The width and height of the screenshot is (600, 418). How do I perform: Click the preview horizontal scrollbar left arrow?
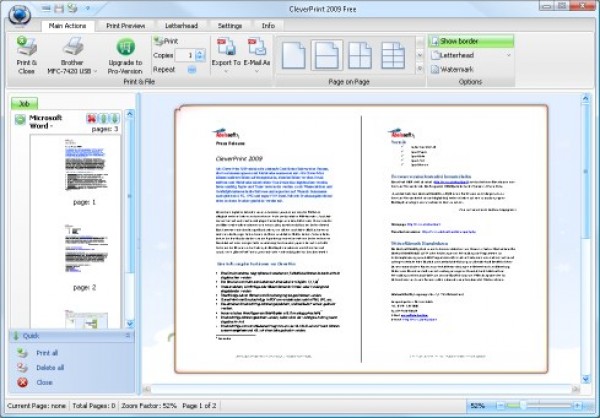coord(147,389)
